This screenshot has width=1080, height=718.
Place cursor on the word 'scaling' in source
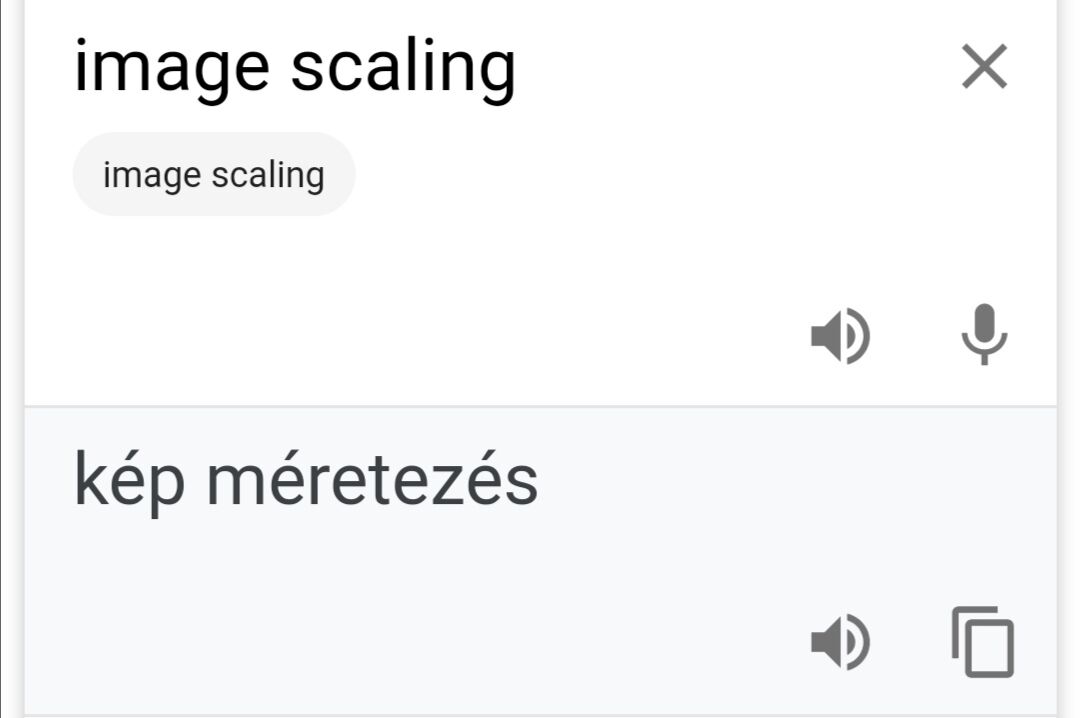[x=403, y=68]
